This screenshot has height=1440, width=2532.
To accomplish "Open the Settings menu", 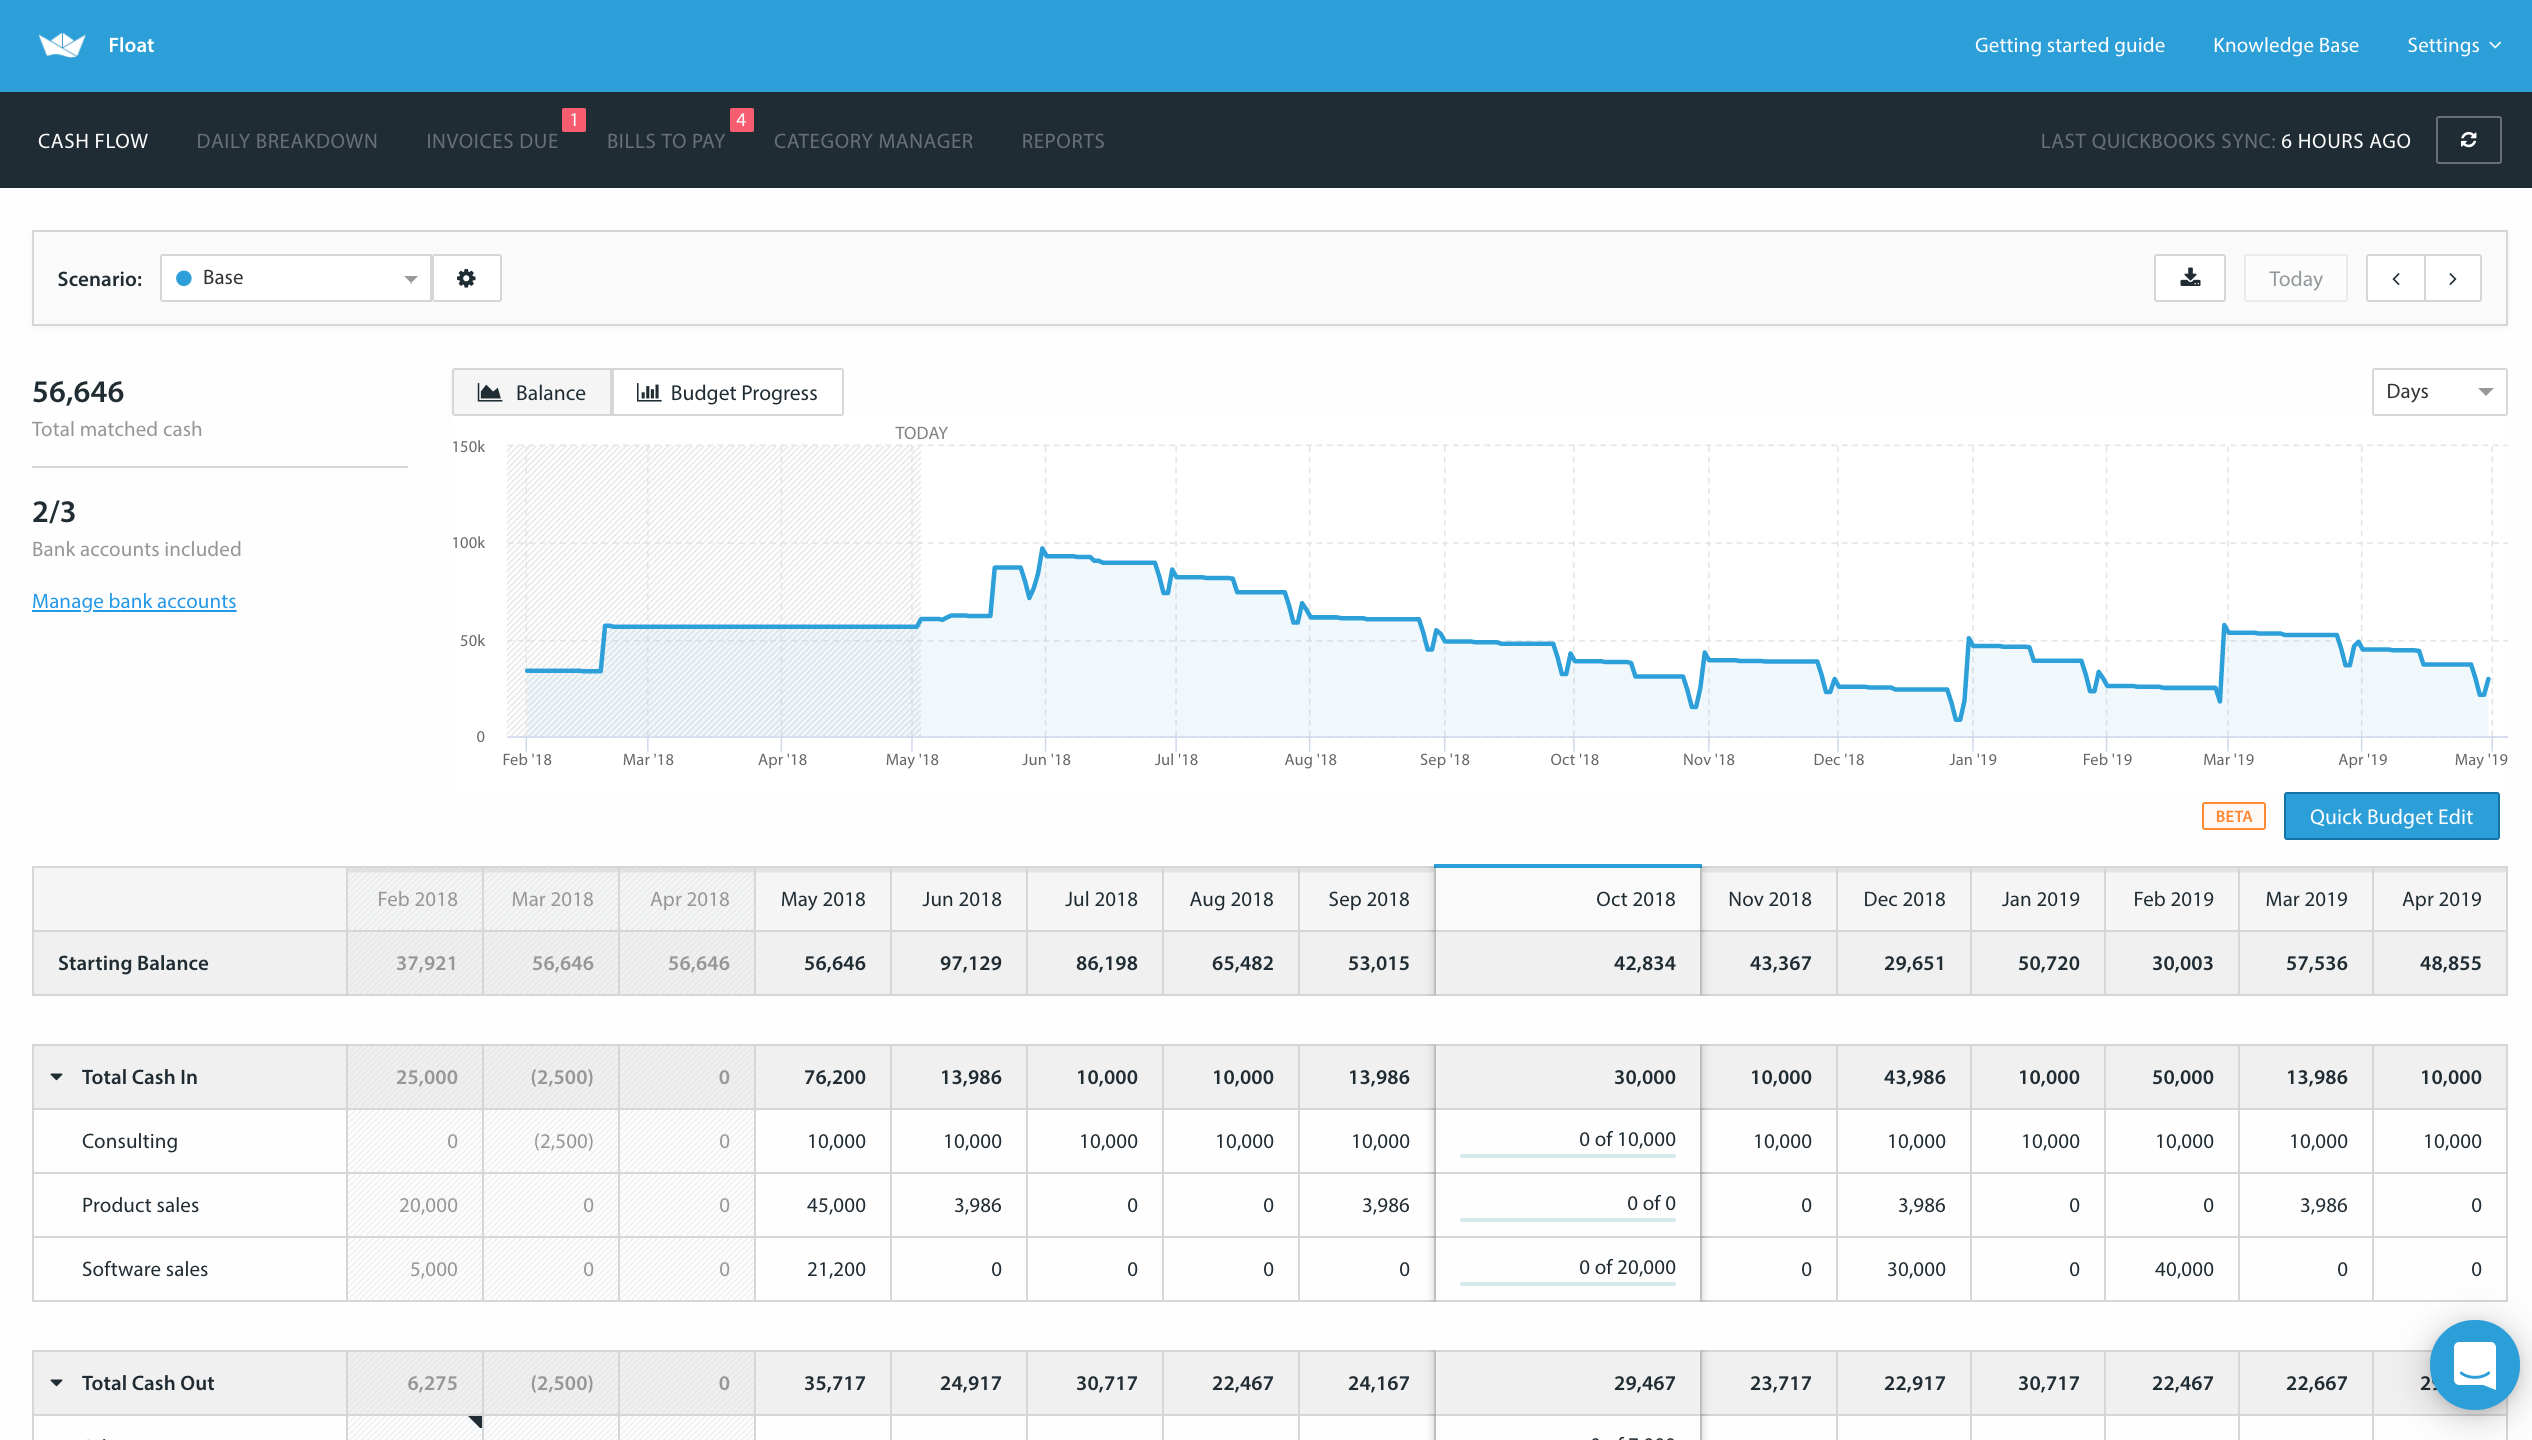I will click(x=2452, y=45).
